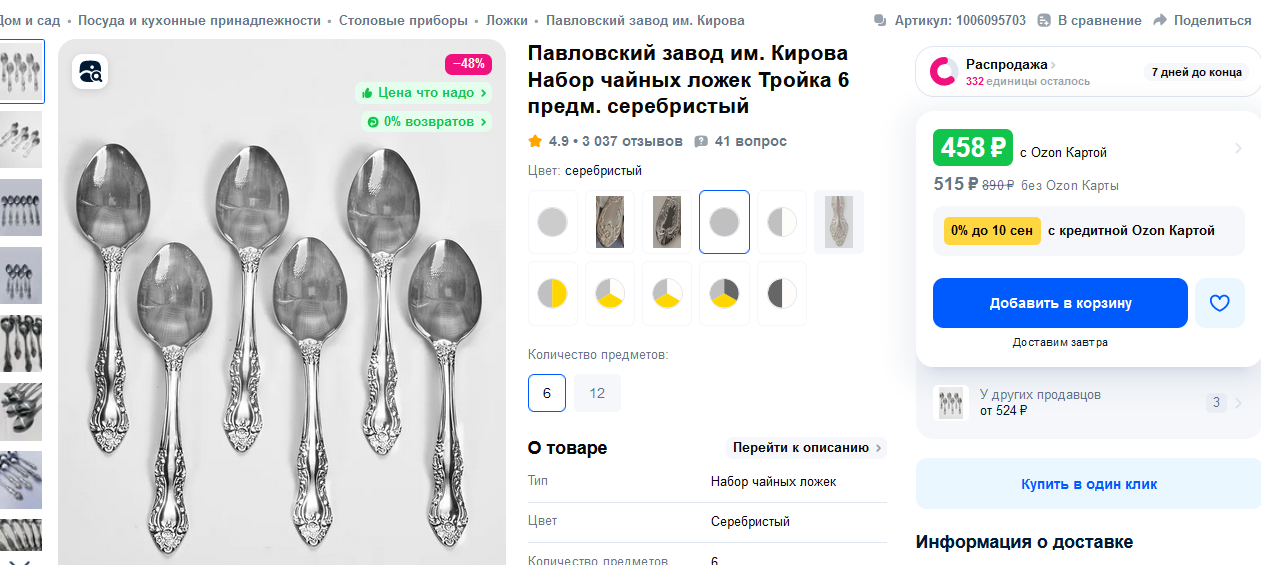Click "Купить в один клик" button
1261x565 pixels.
pos(1088,484)
